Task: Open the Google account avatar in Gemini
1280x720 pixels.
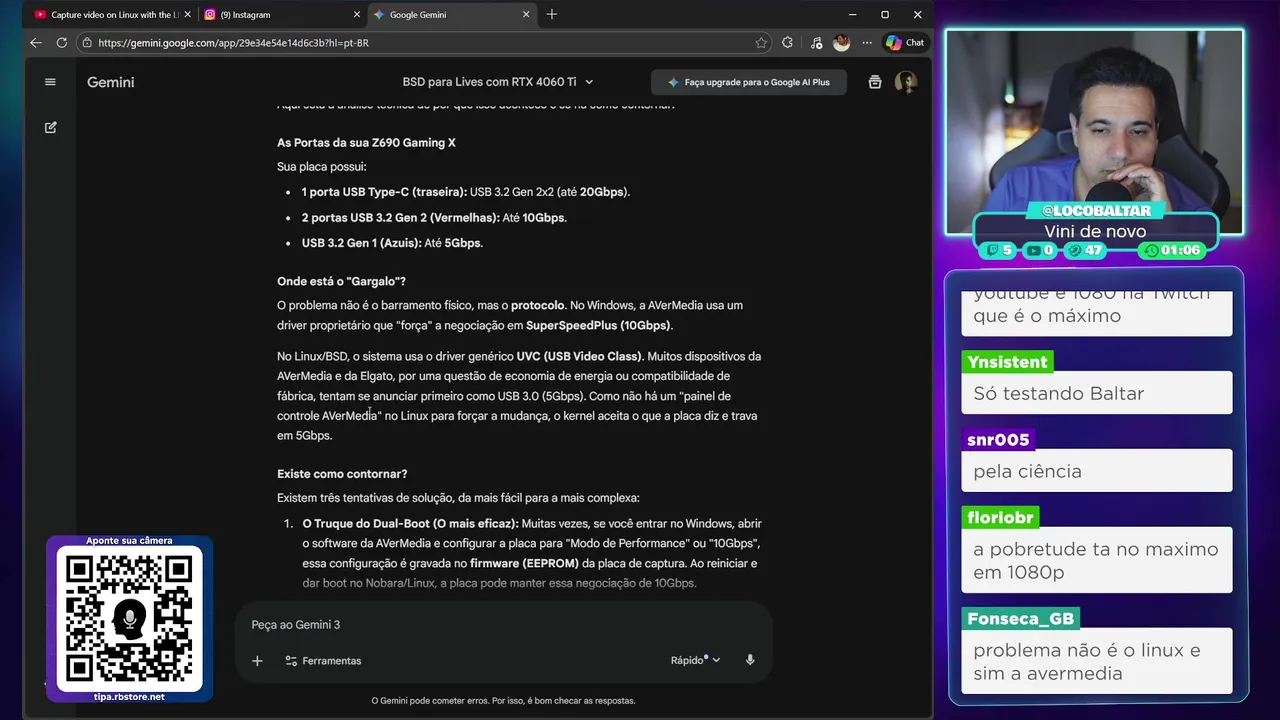Action: 906,82
